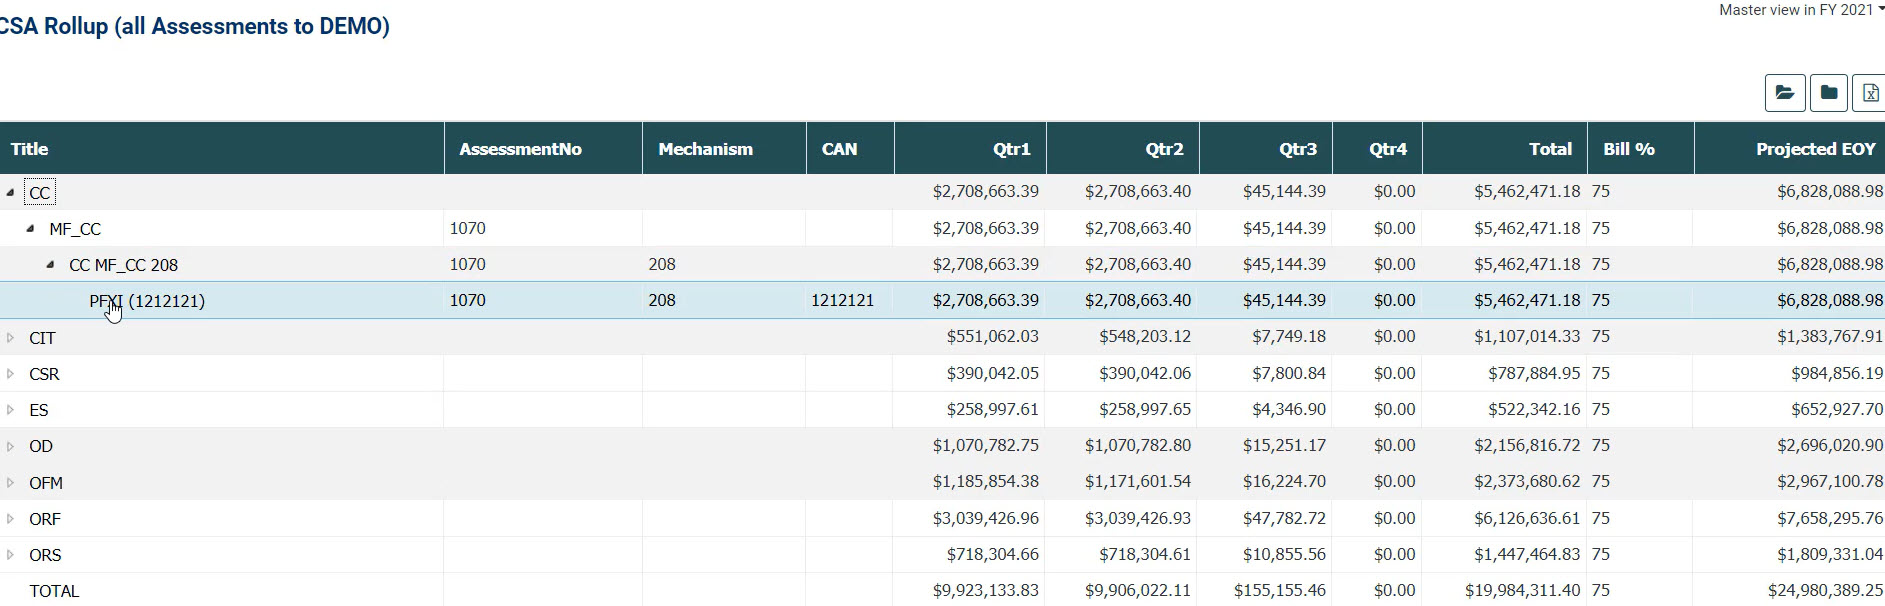Click ORS Qtr3 value $10,855.56
This screenshot has width=1885, height=606.
pyautogui.click(x=1284, y=554)
